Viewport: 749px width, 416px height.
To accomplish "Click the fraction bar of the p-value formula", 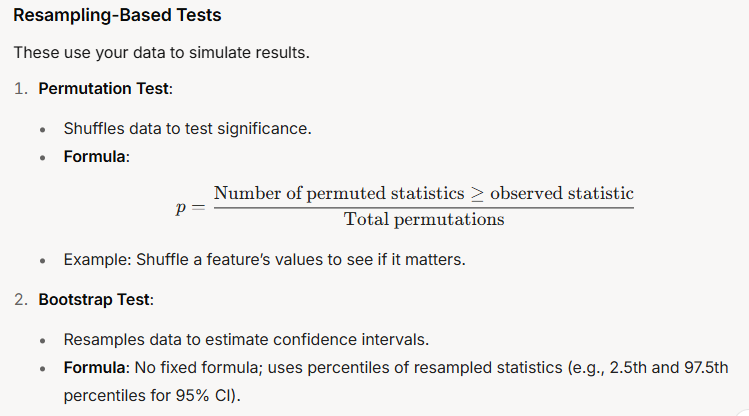I will (424, 208).
